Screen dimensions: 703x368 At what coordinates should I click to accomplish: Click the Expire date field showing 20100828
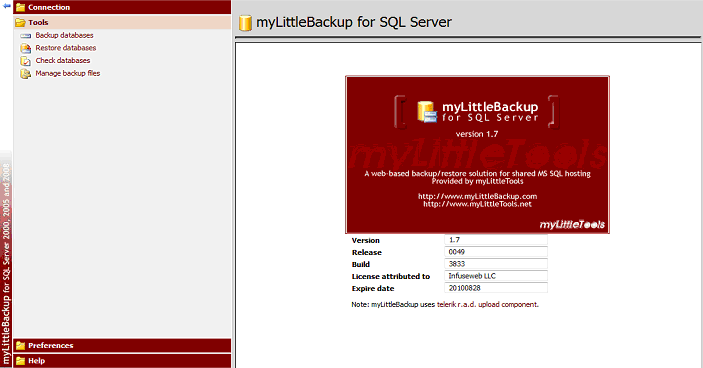(x=496, y=288)
